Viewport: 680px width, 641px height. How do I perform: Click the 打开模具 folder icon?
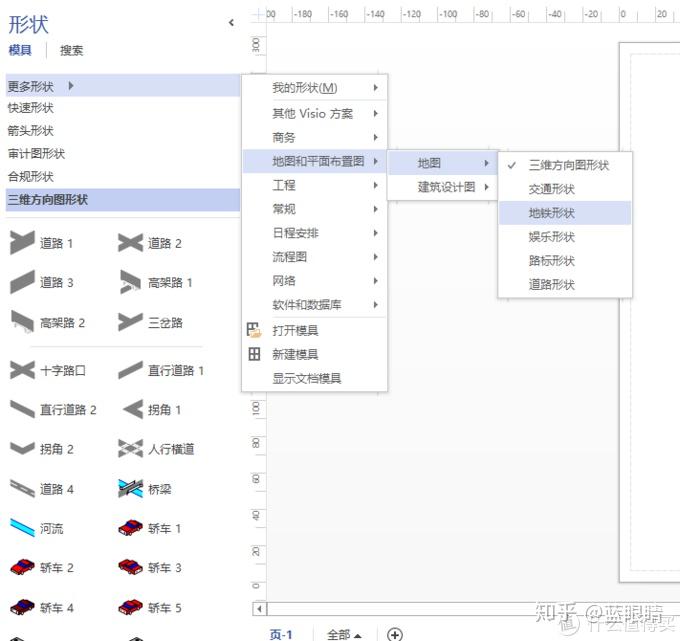click(x=254, y=330)
